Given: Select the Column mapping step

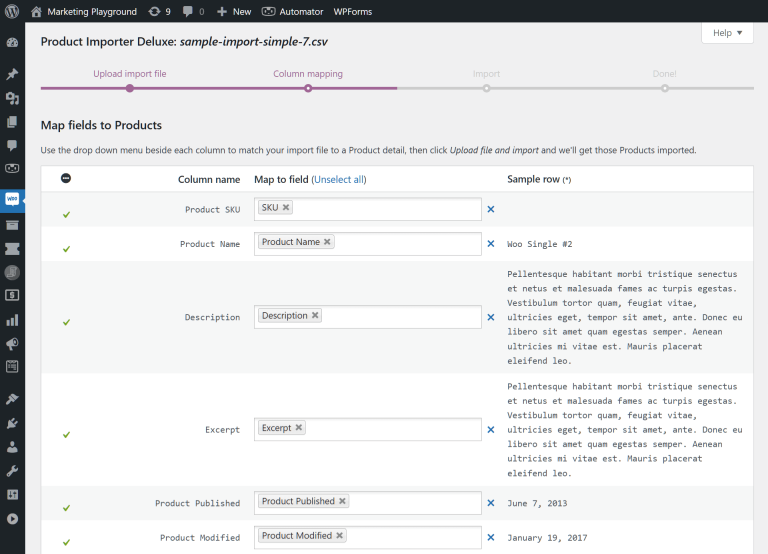Looking at the screenshot, I should (x=308, y=74).
